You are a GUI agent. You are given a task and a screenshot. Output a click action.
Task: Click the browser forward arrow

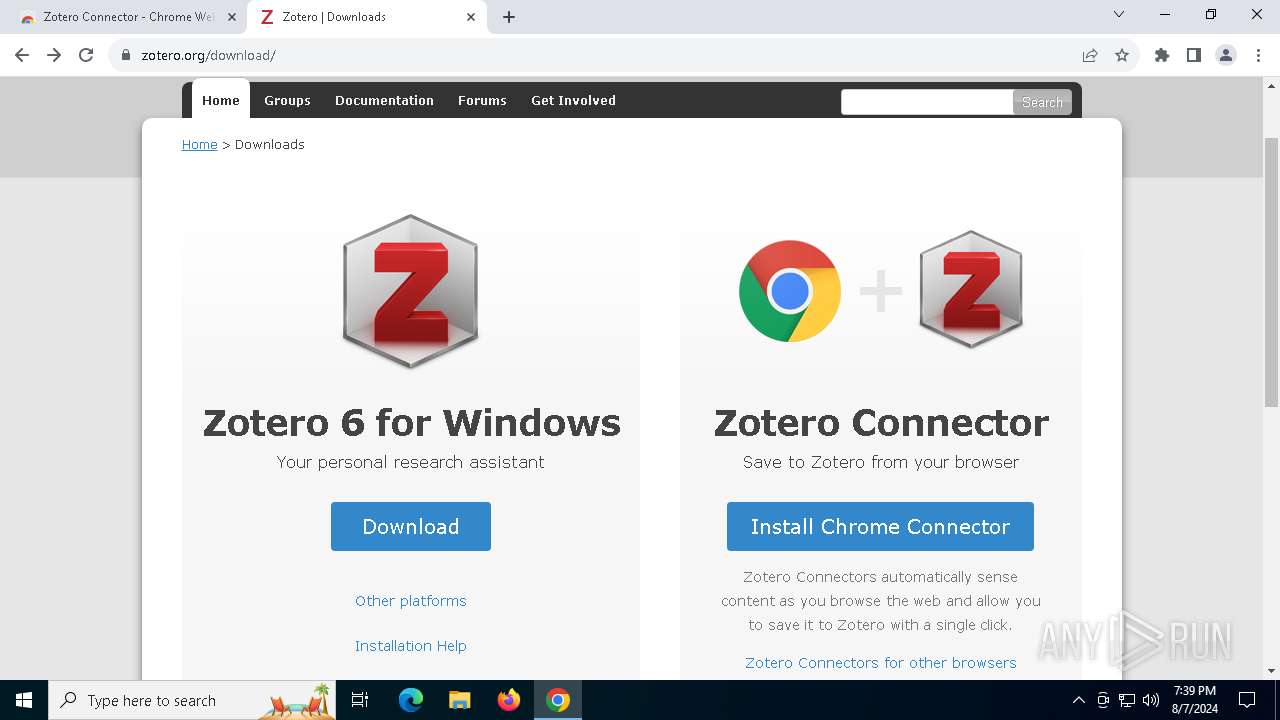[x=54, y=55]
